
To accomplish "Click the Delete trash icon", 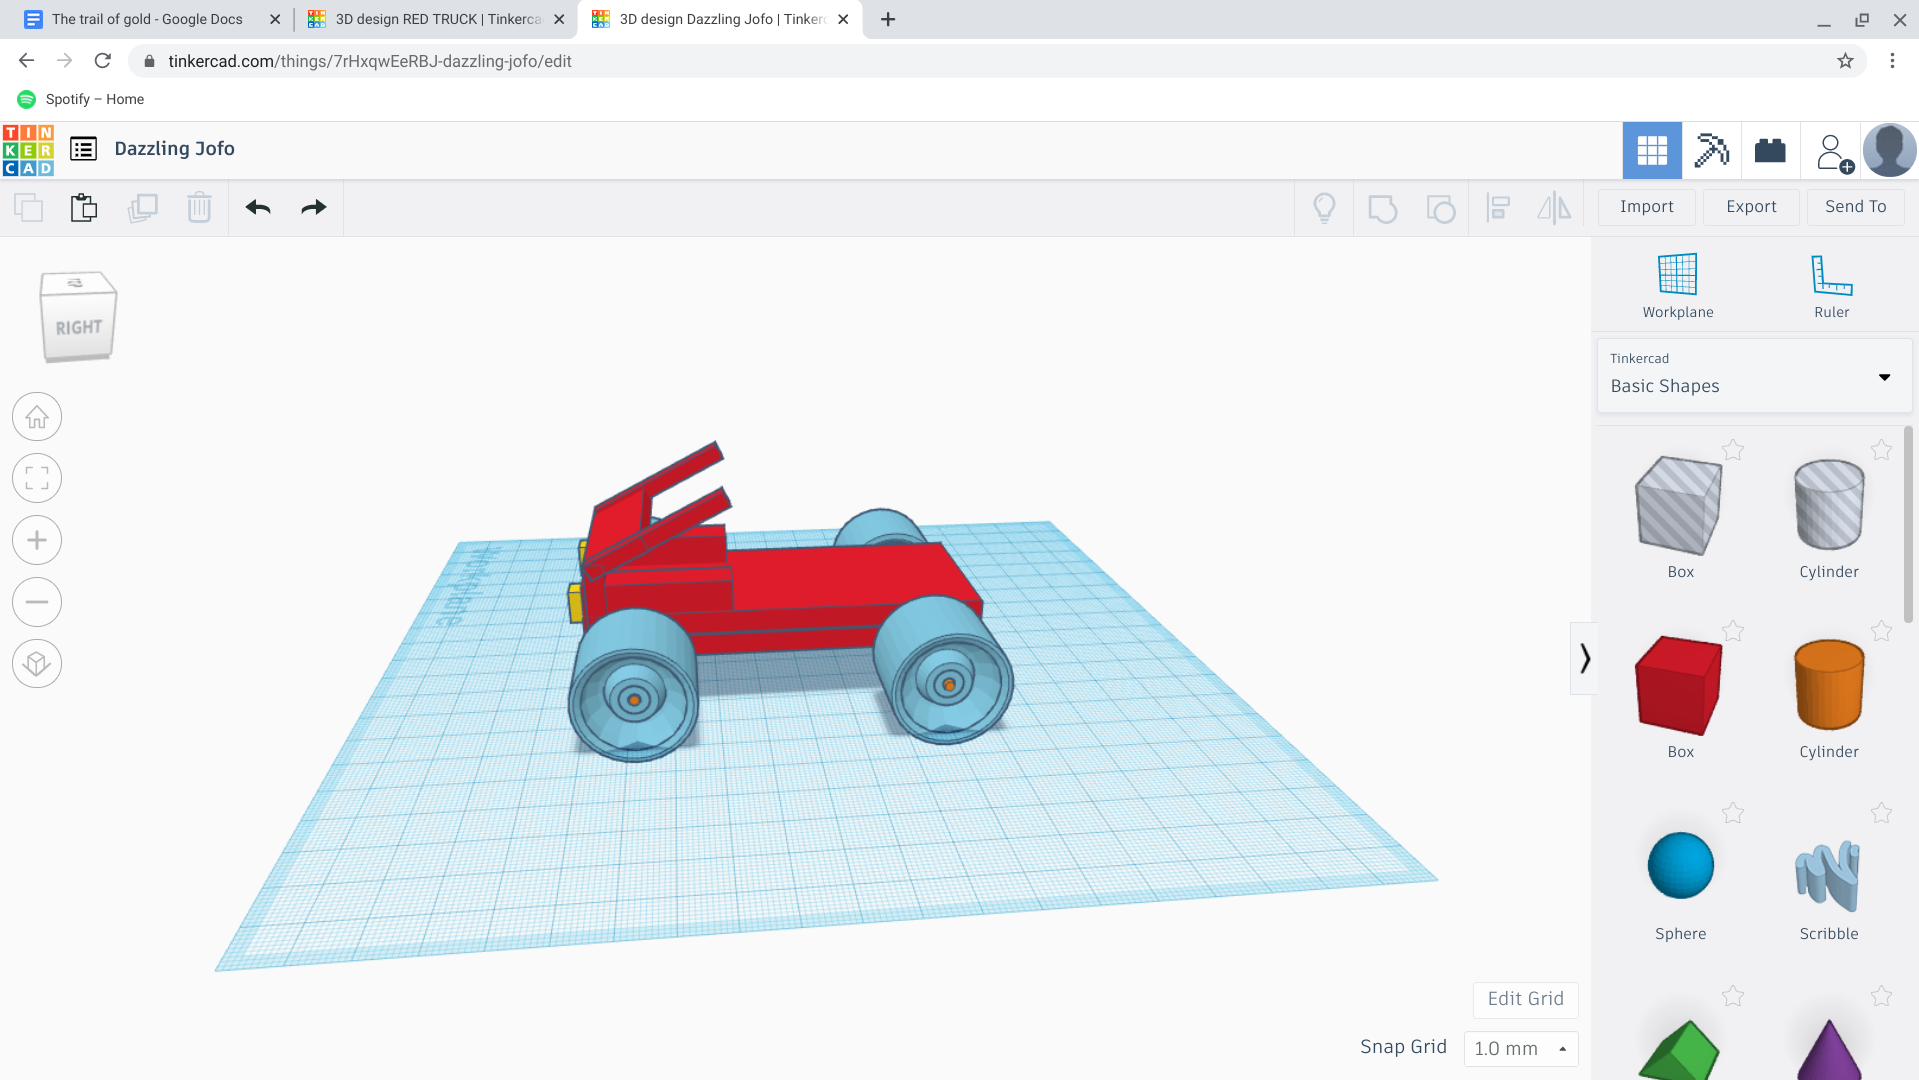I will click(199, 208).
